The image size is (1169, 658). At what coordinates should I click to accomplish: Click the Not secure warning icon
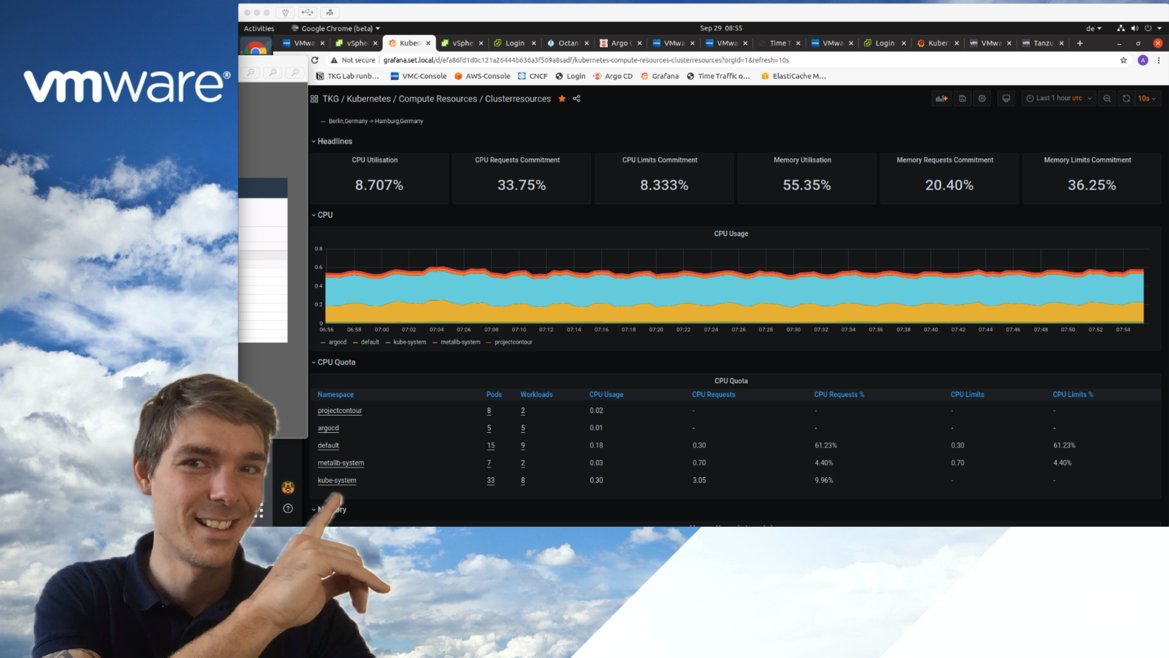pos(334,60)
